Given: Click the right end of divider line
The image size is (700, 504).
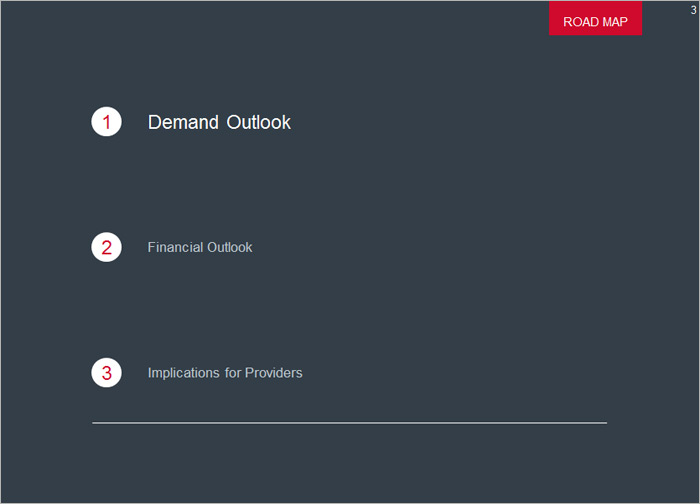Looking at the screenshot, I should click(x=604, y=423).
